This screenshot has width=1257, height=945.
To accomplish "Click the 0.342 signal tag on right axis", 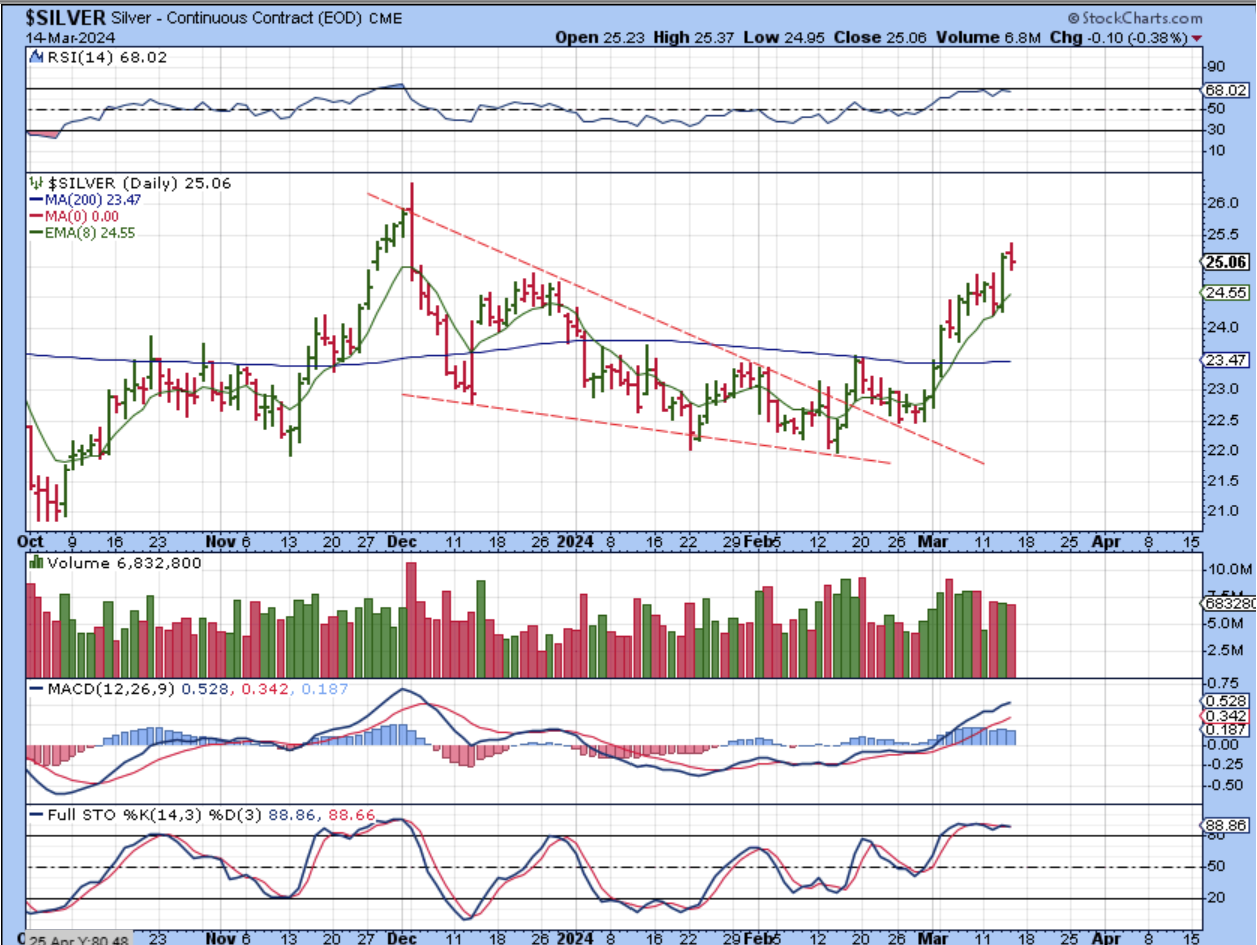I will tap(1225, 716).
